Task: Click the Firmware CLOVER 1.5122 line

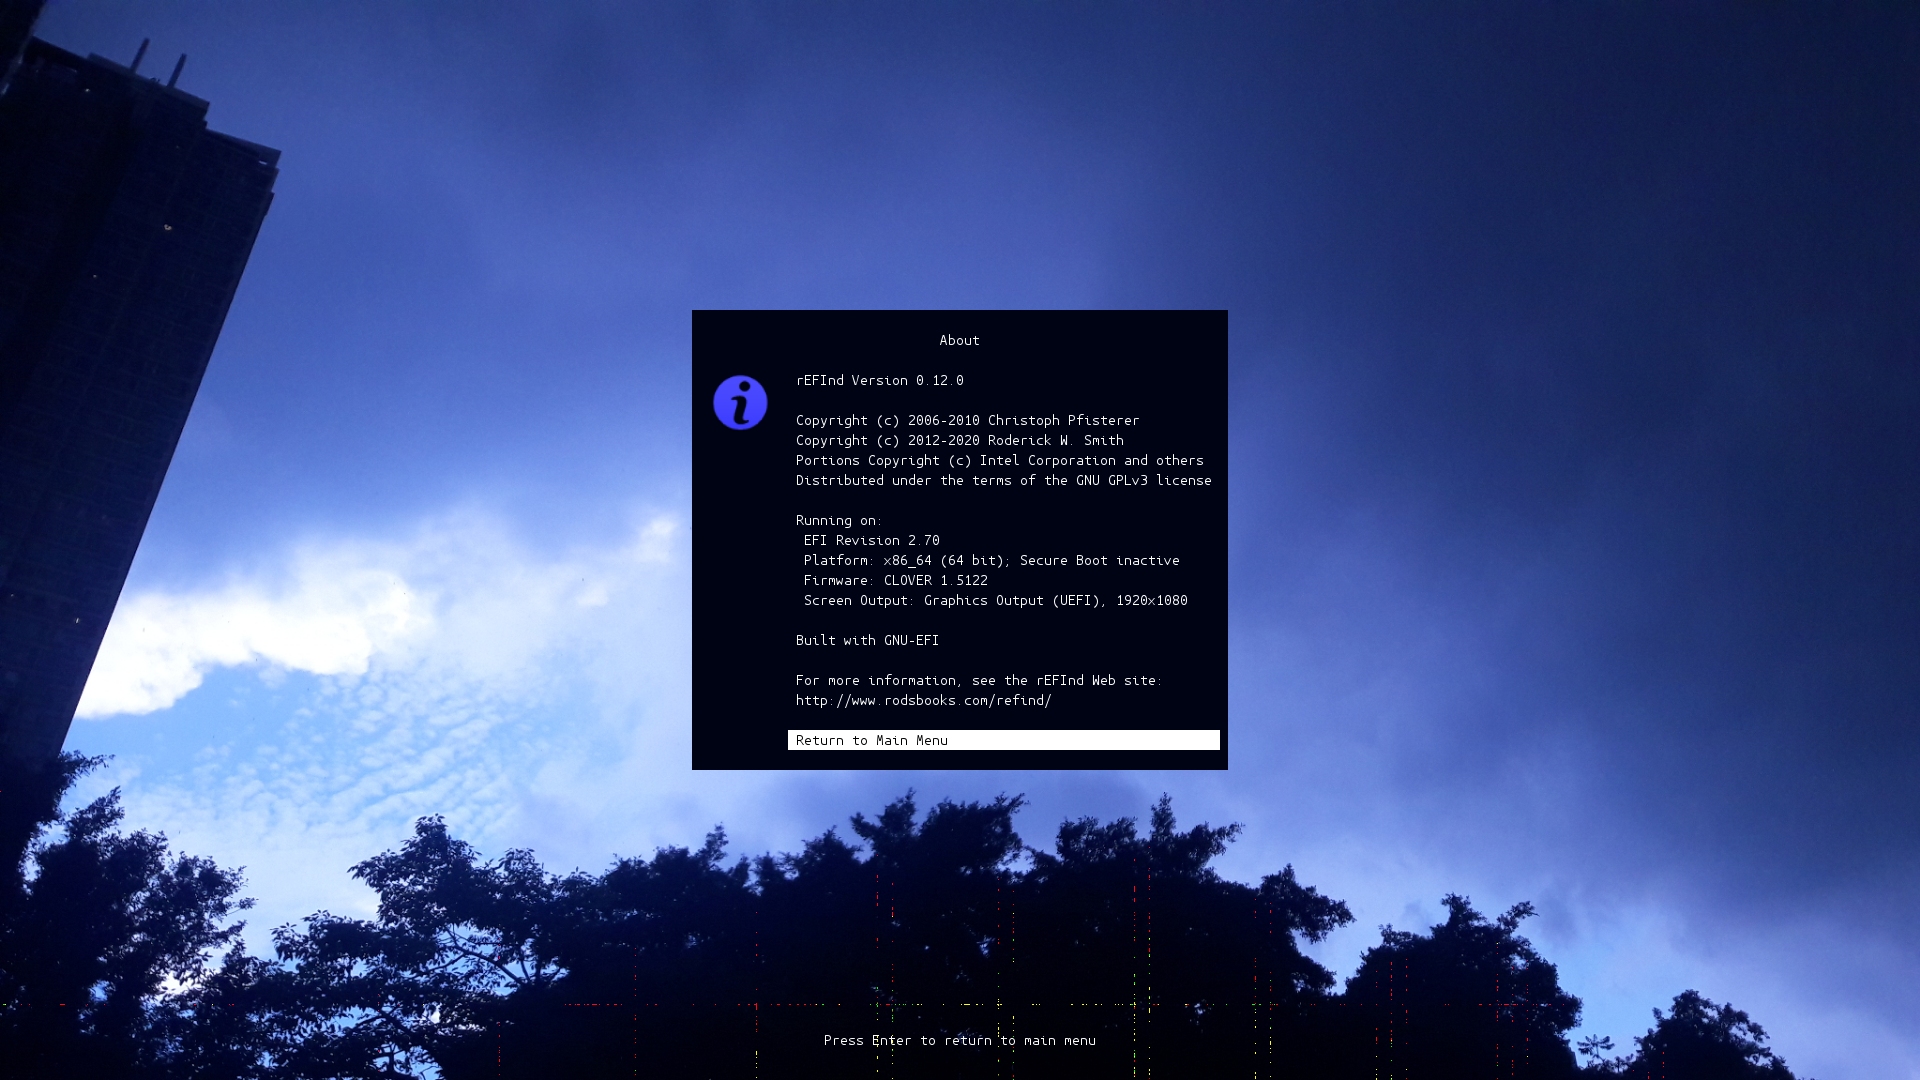Action: pyautogui.click(x=896, y=580)
